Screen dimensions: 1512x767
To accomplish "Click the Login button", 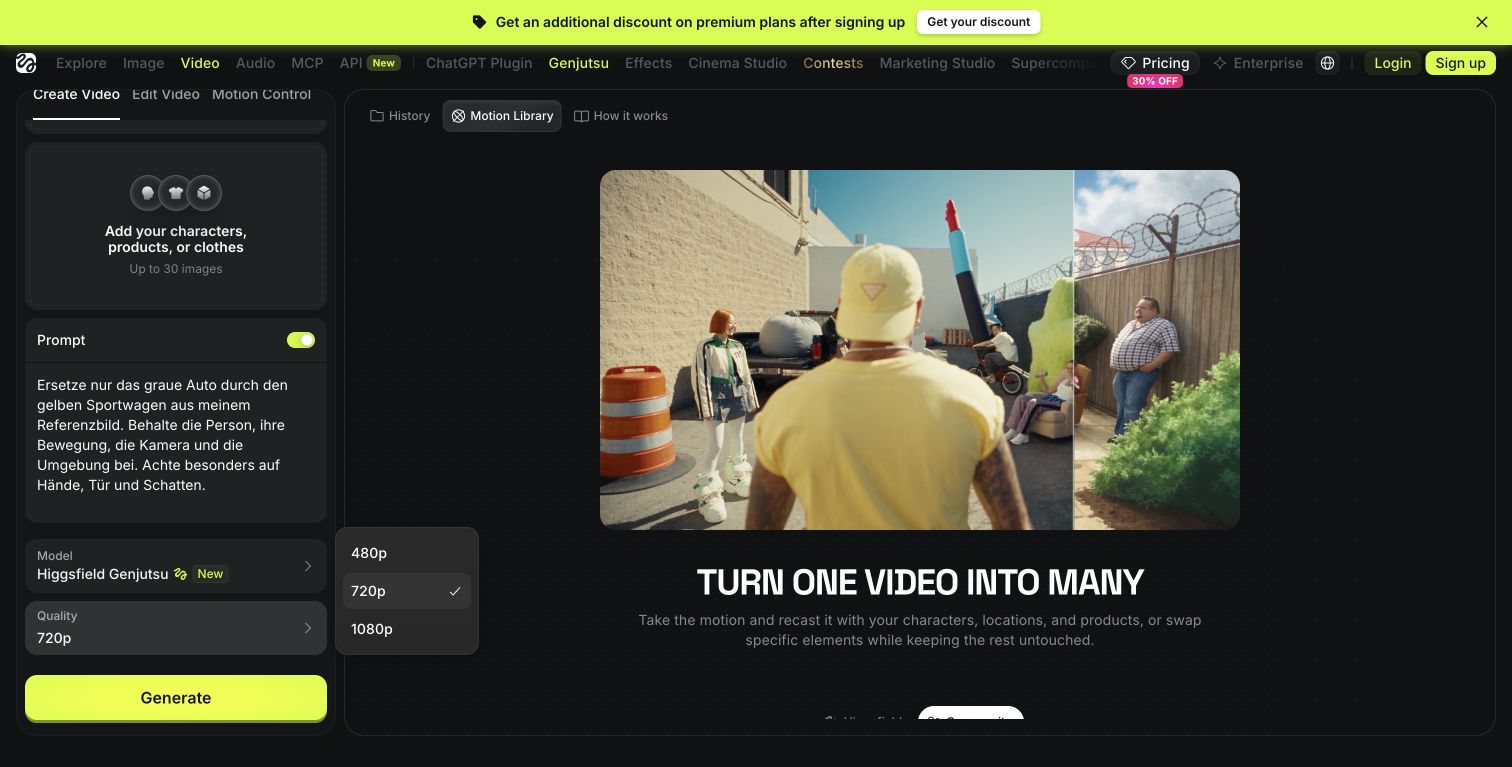I will click(1392, 63).
